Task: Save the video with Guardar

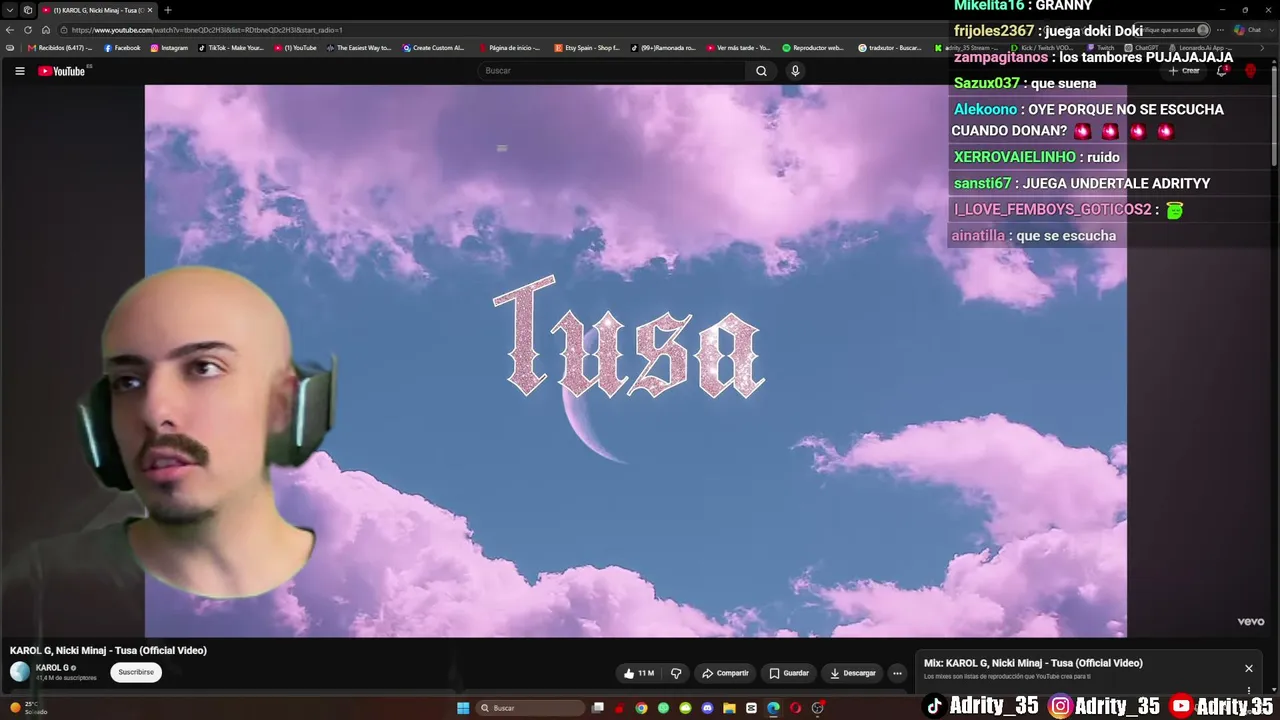Action: tap(789, 673)
